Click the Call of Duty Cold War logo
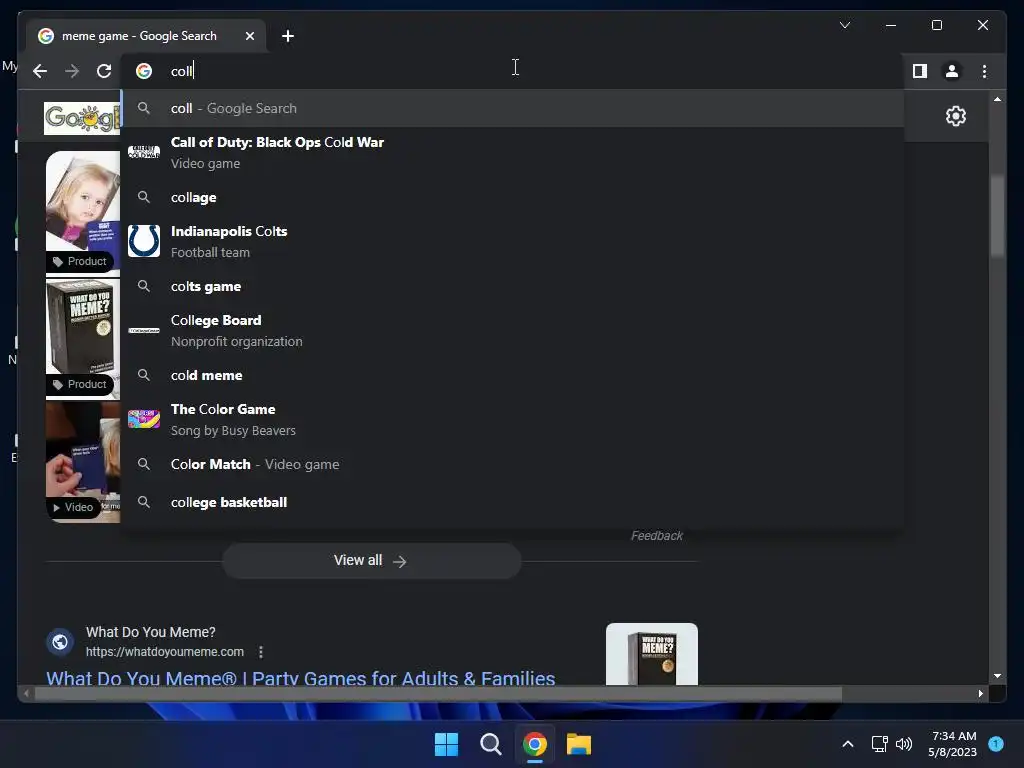This screenshot has width=1024, height=768. pos(144,152)
